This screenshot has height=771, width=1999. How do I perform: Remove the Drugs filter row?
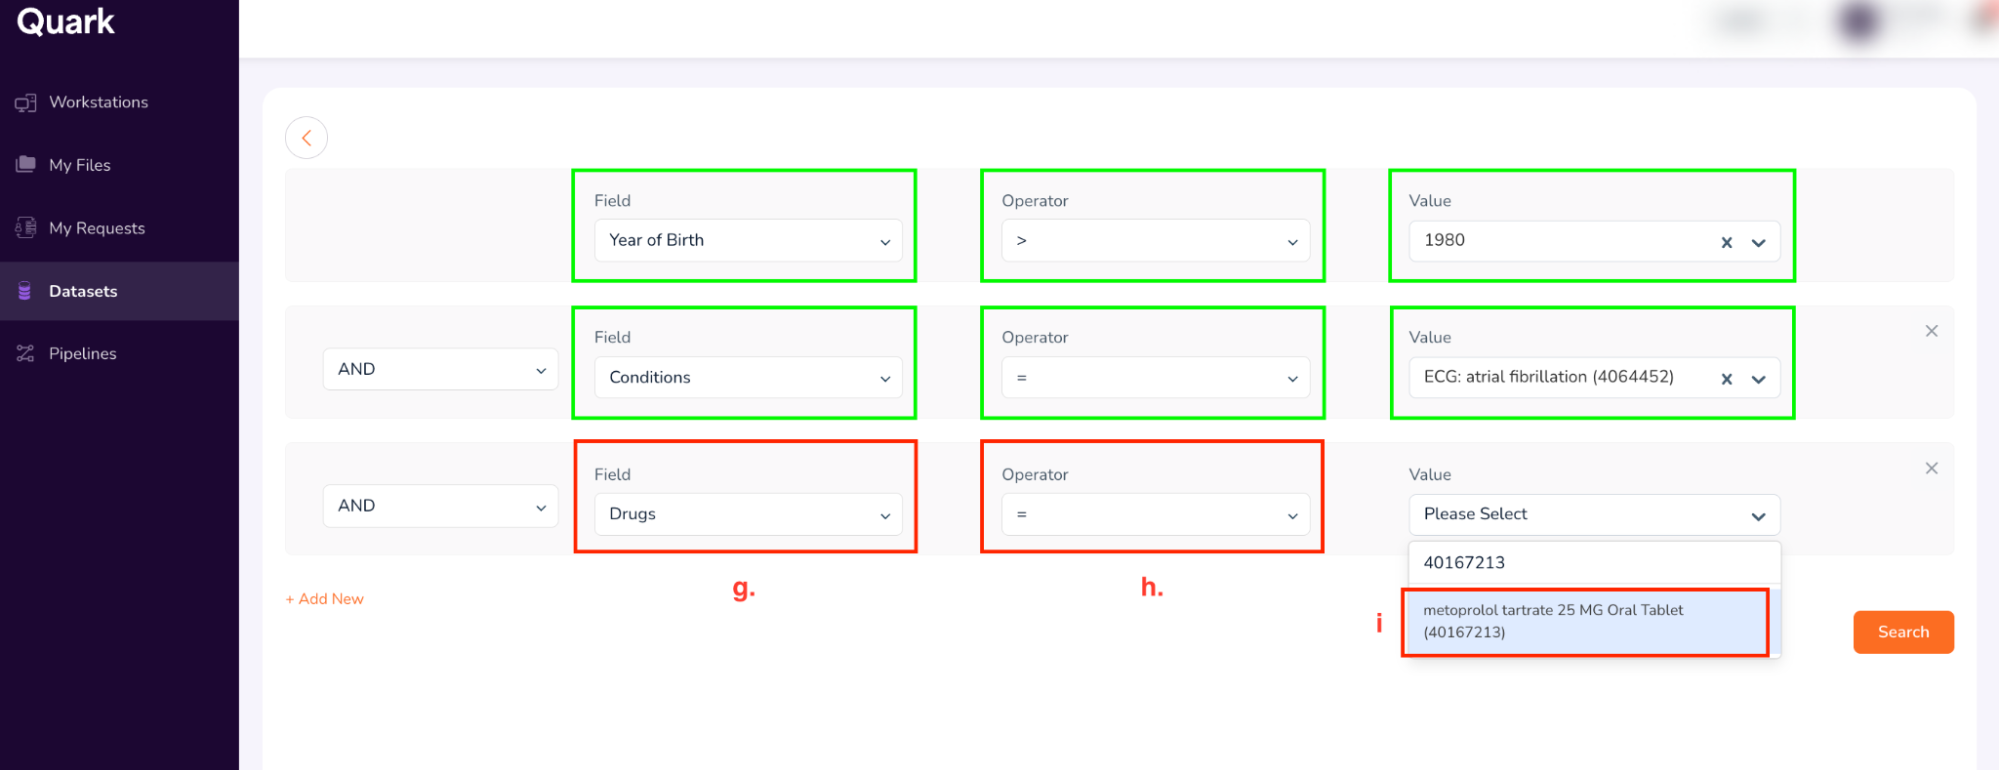[1931, 468]
